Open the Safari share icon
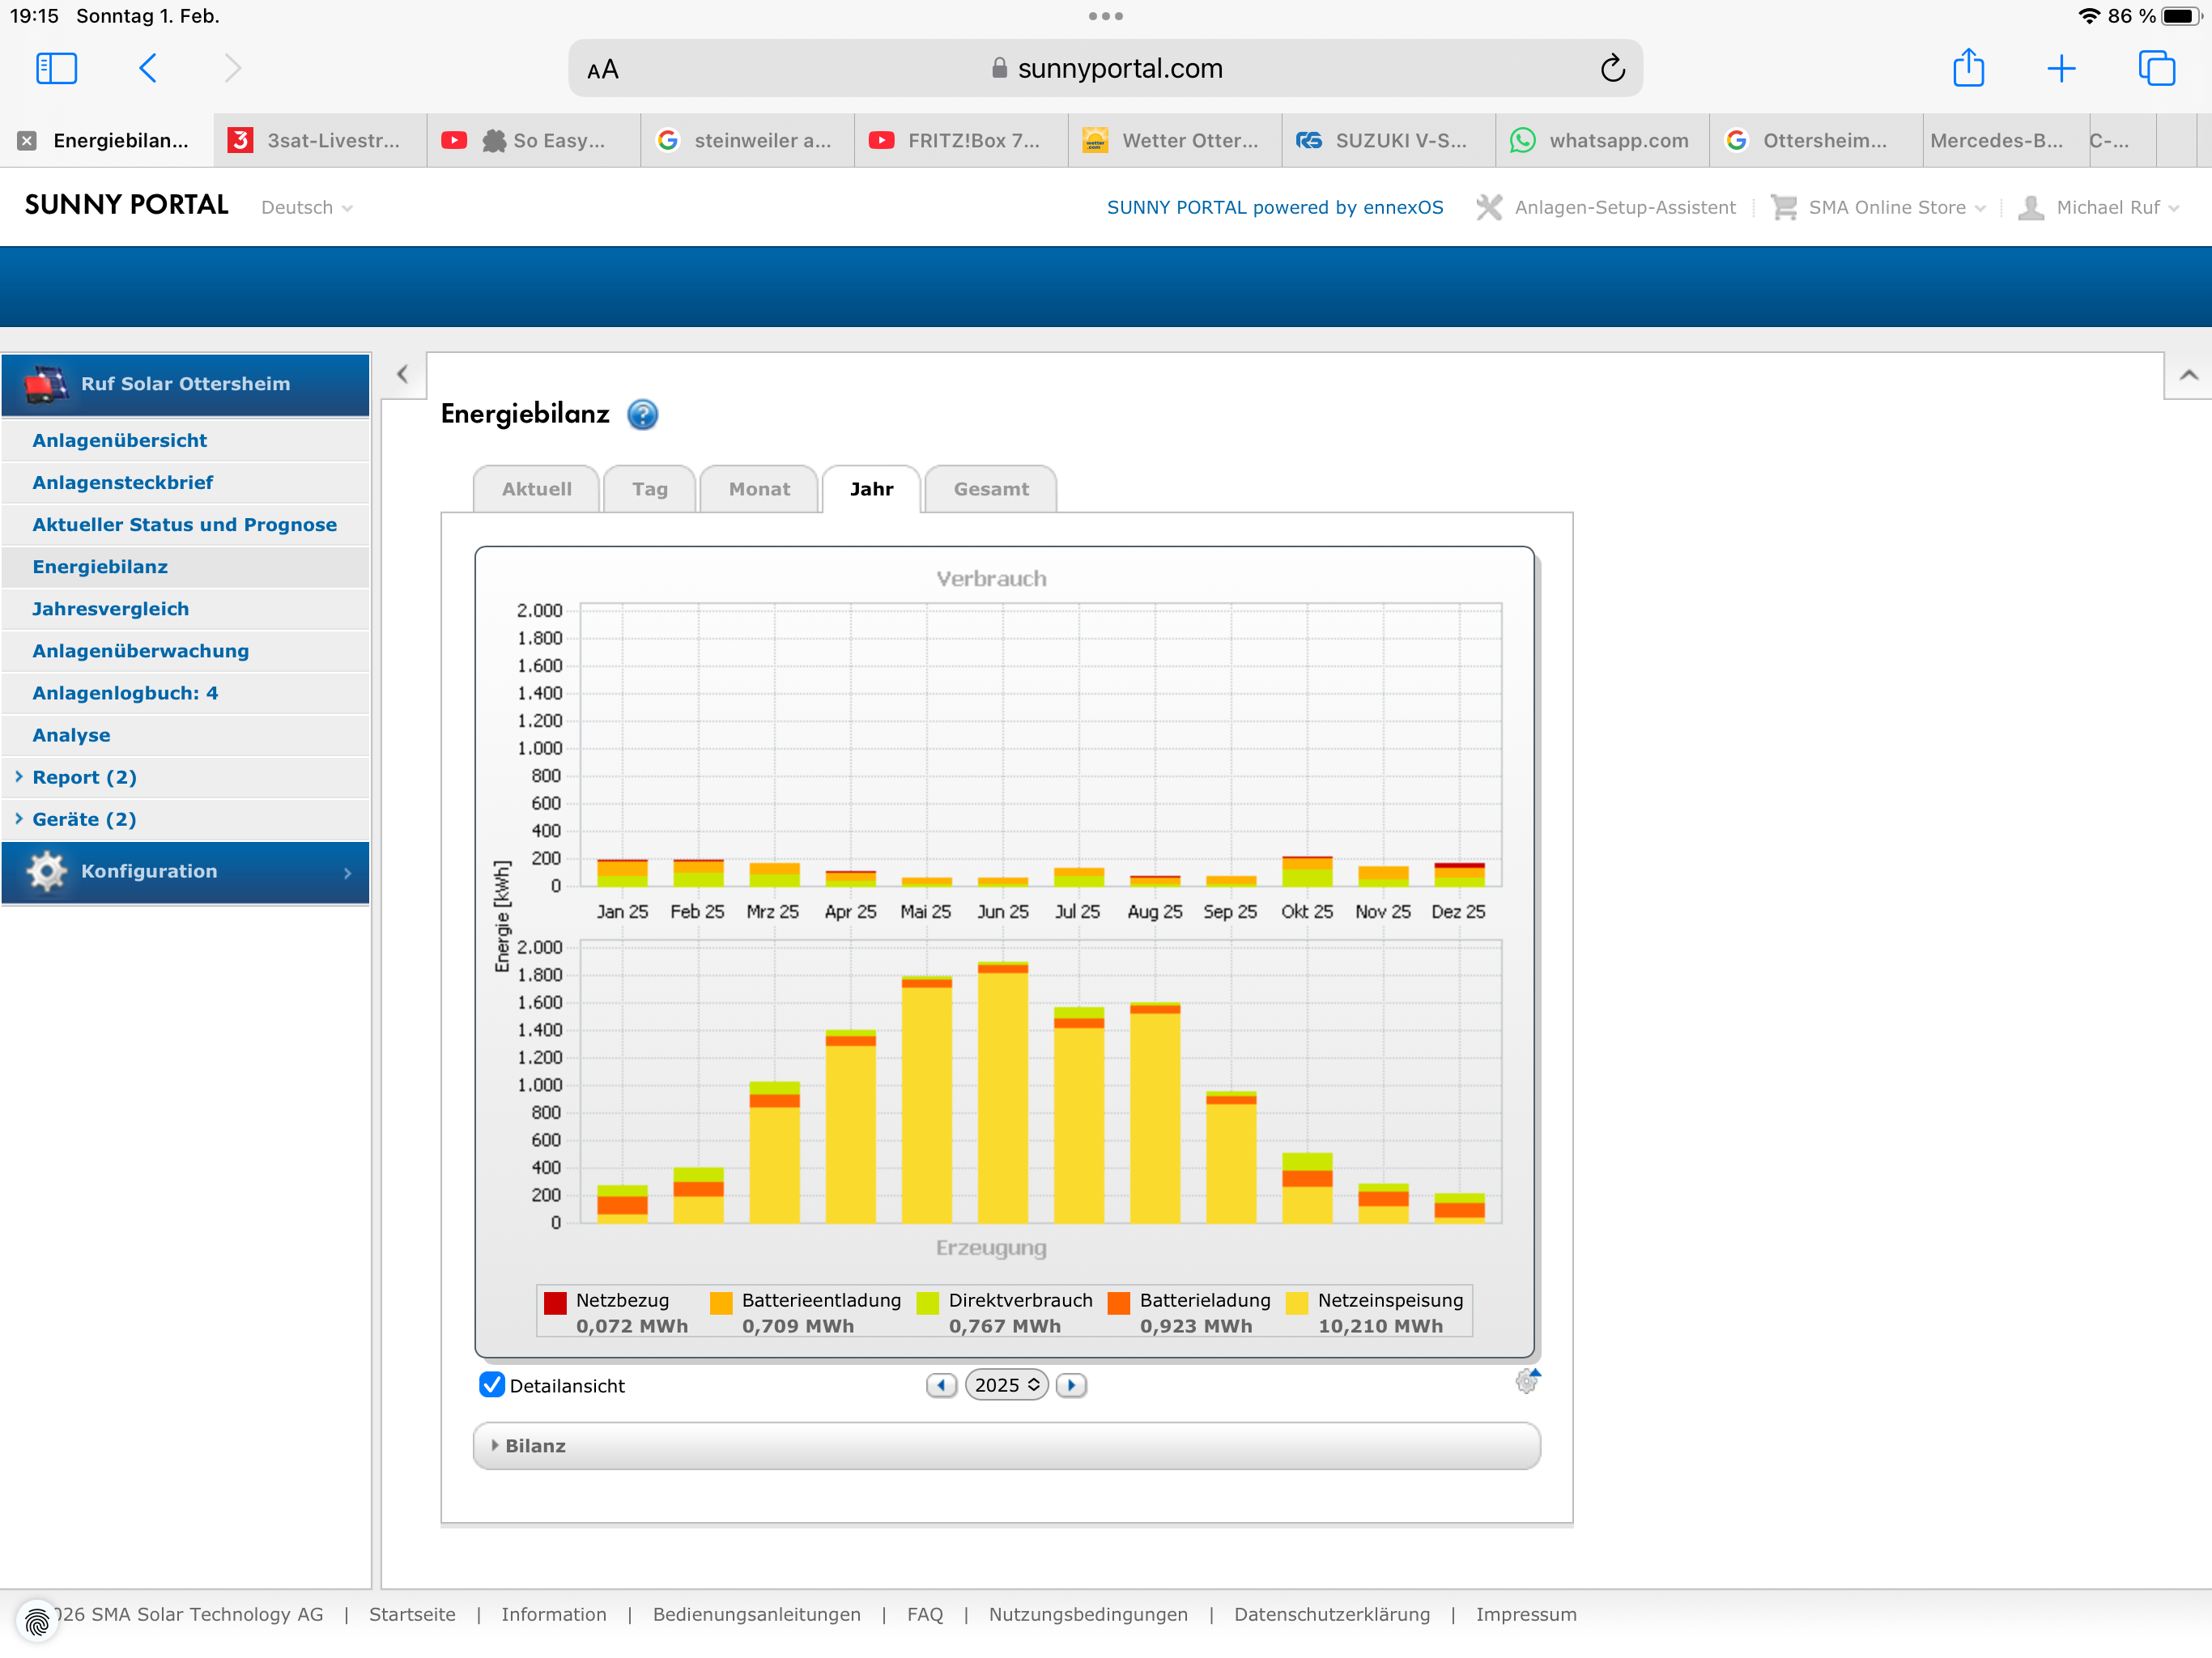This screenshot has width=2212, height=1658. (x=1968, y=69)
